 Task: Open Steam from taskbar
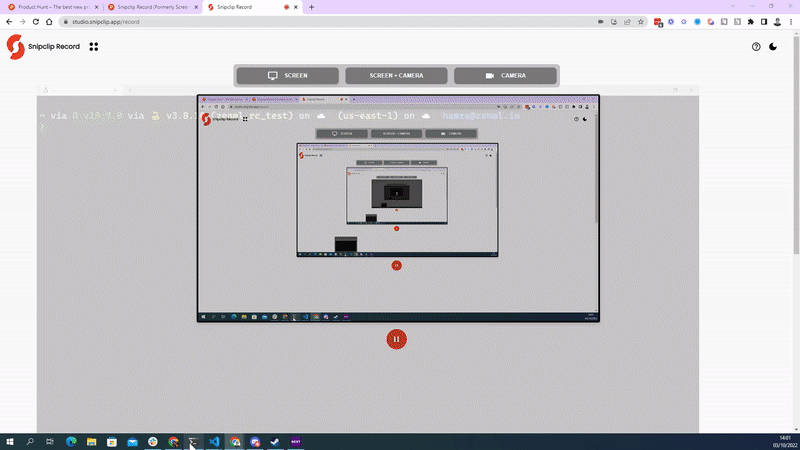click(x=275, y=442)
